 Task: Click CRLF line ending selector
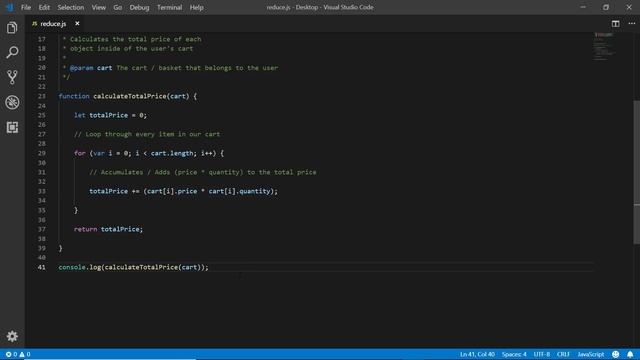point(563,354)
